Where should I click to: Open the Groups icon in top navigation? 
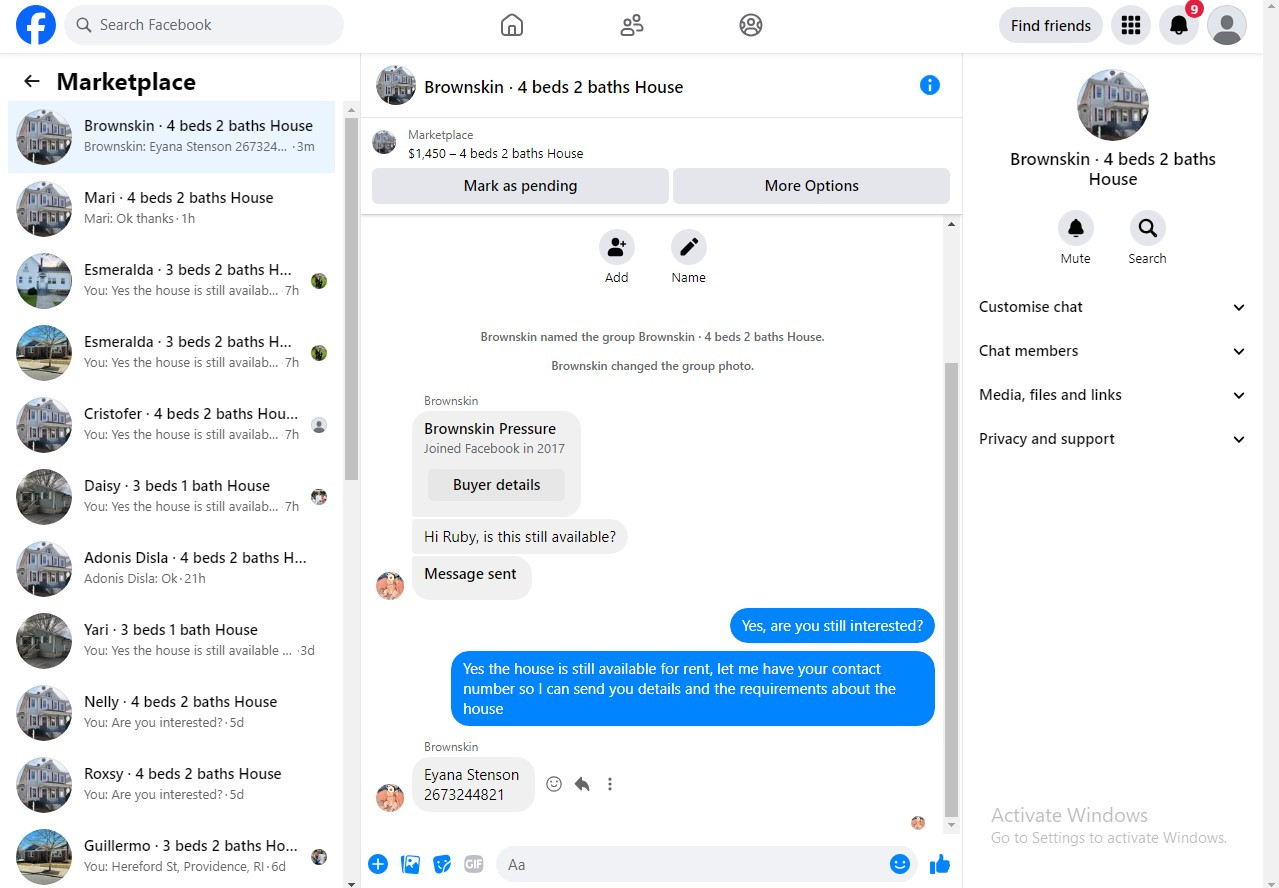click(751, 25)
